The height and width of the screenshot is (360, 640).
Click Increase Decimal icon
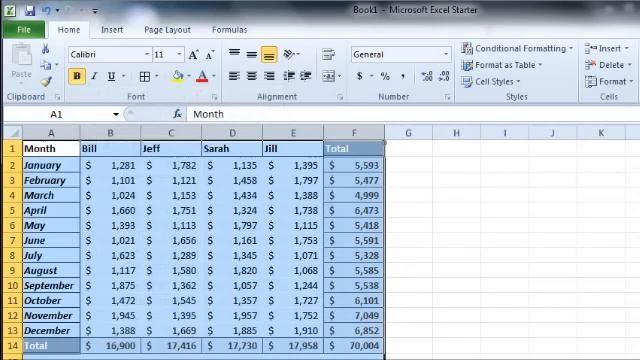coord(427,76)
